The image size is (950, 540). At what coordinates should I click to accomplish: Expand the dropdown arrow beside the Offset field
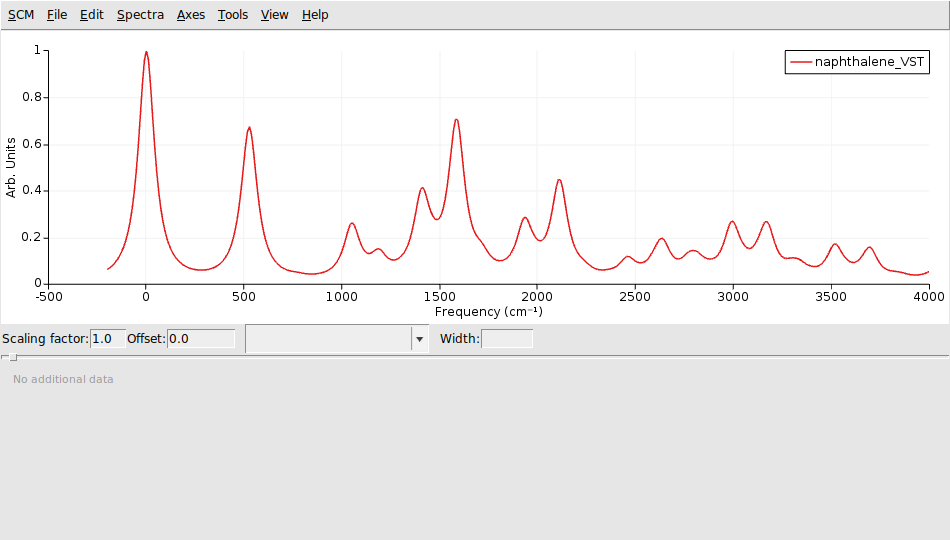coord(419,339)
